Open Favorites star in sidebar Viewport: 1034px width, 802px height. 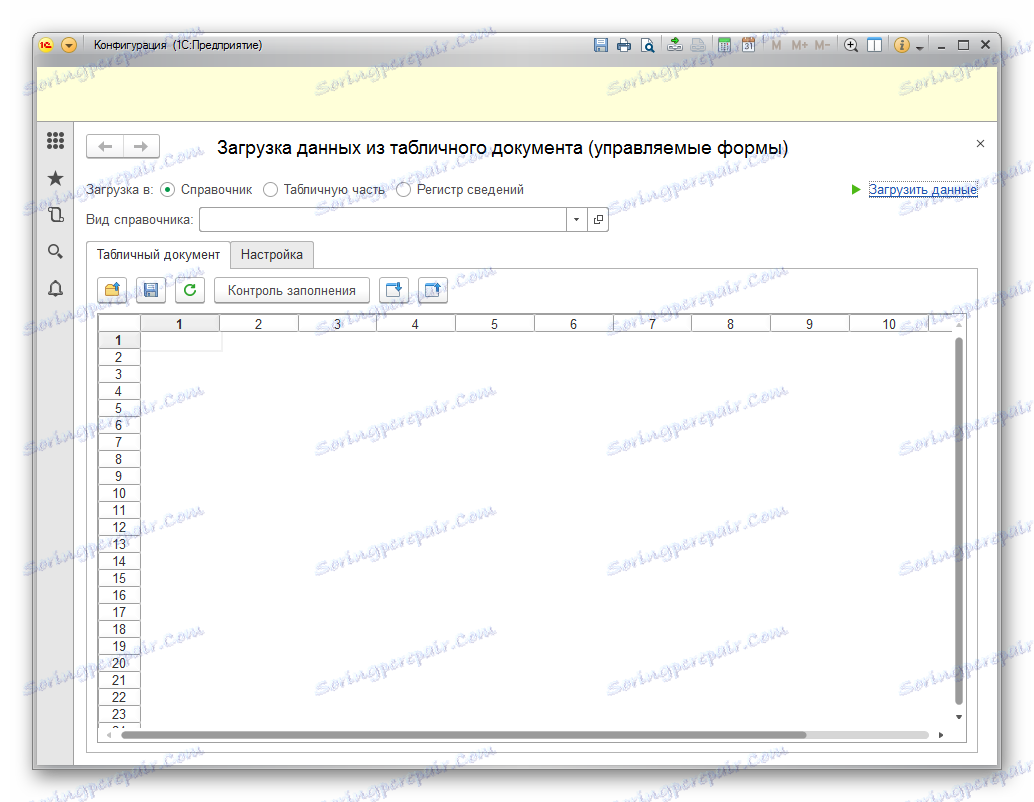coord(55,178)
